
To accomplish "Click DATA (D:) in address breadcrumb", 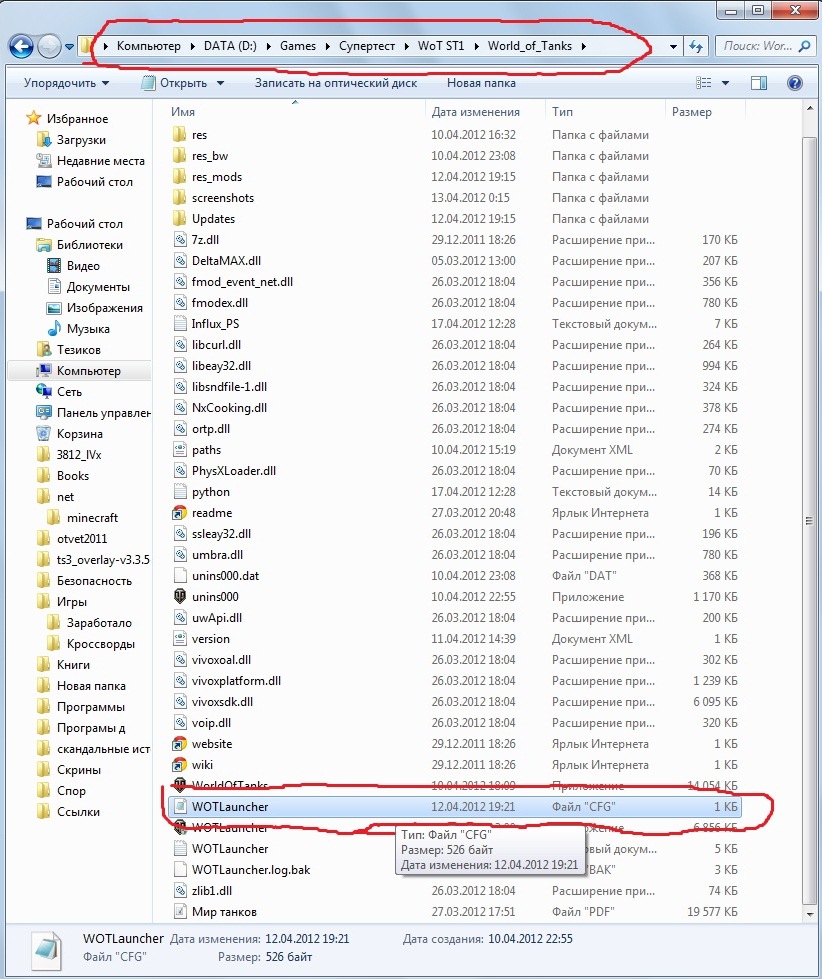I will (x=230, y=46).
